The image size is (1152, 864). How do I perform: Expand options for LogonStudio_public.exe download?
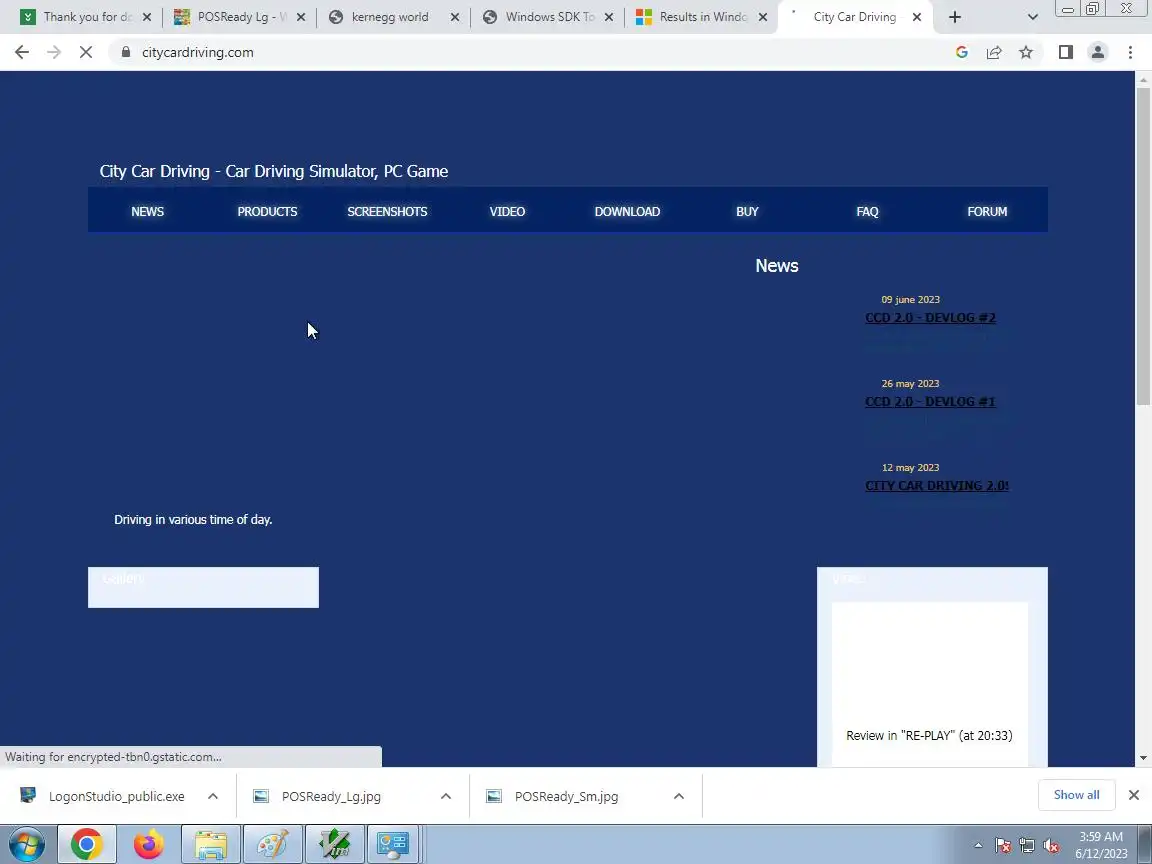click(x=213, y=796)
